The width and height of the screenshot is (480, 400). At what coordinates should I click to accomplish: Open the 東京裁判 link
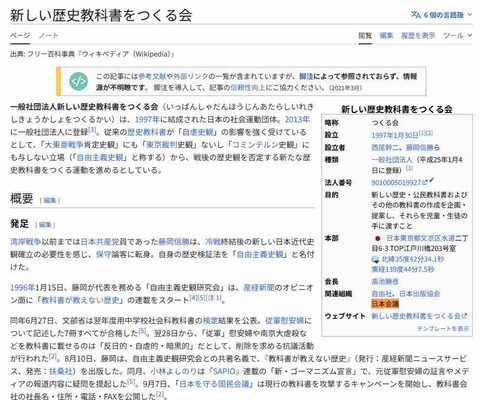click(x=161, y=145)
